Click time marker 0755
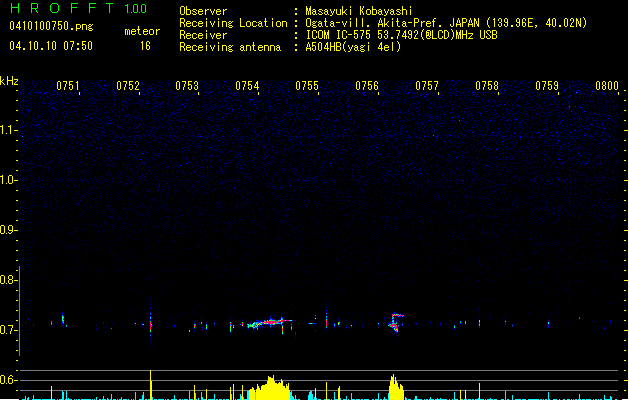 [x=307, y=86]
